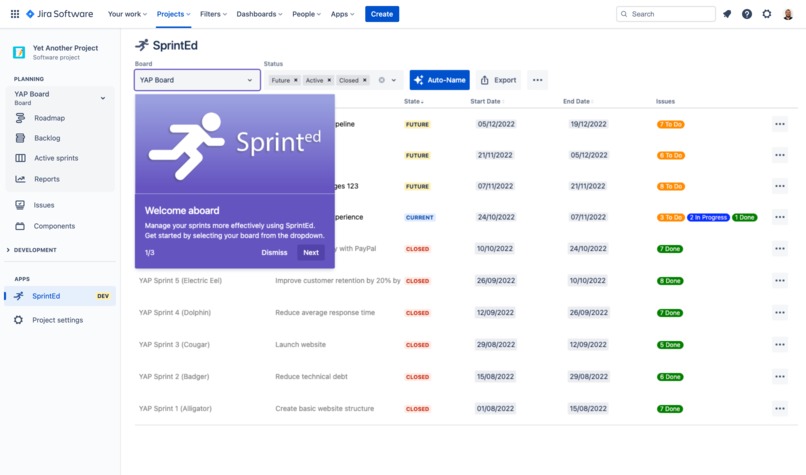Click the Create button
The image size is (806, 475).
382,14
